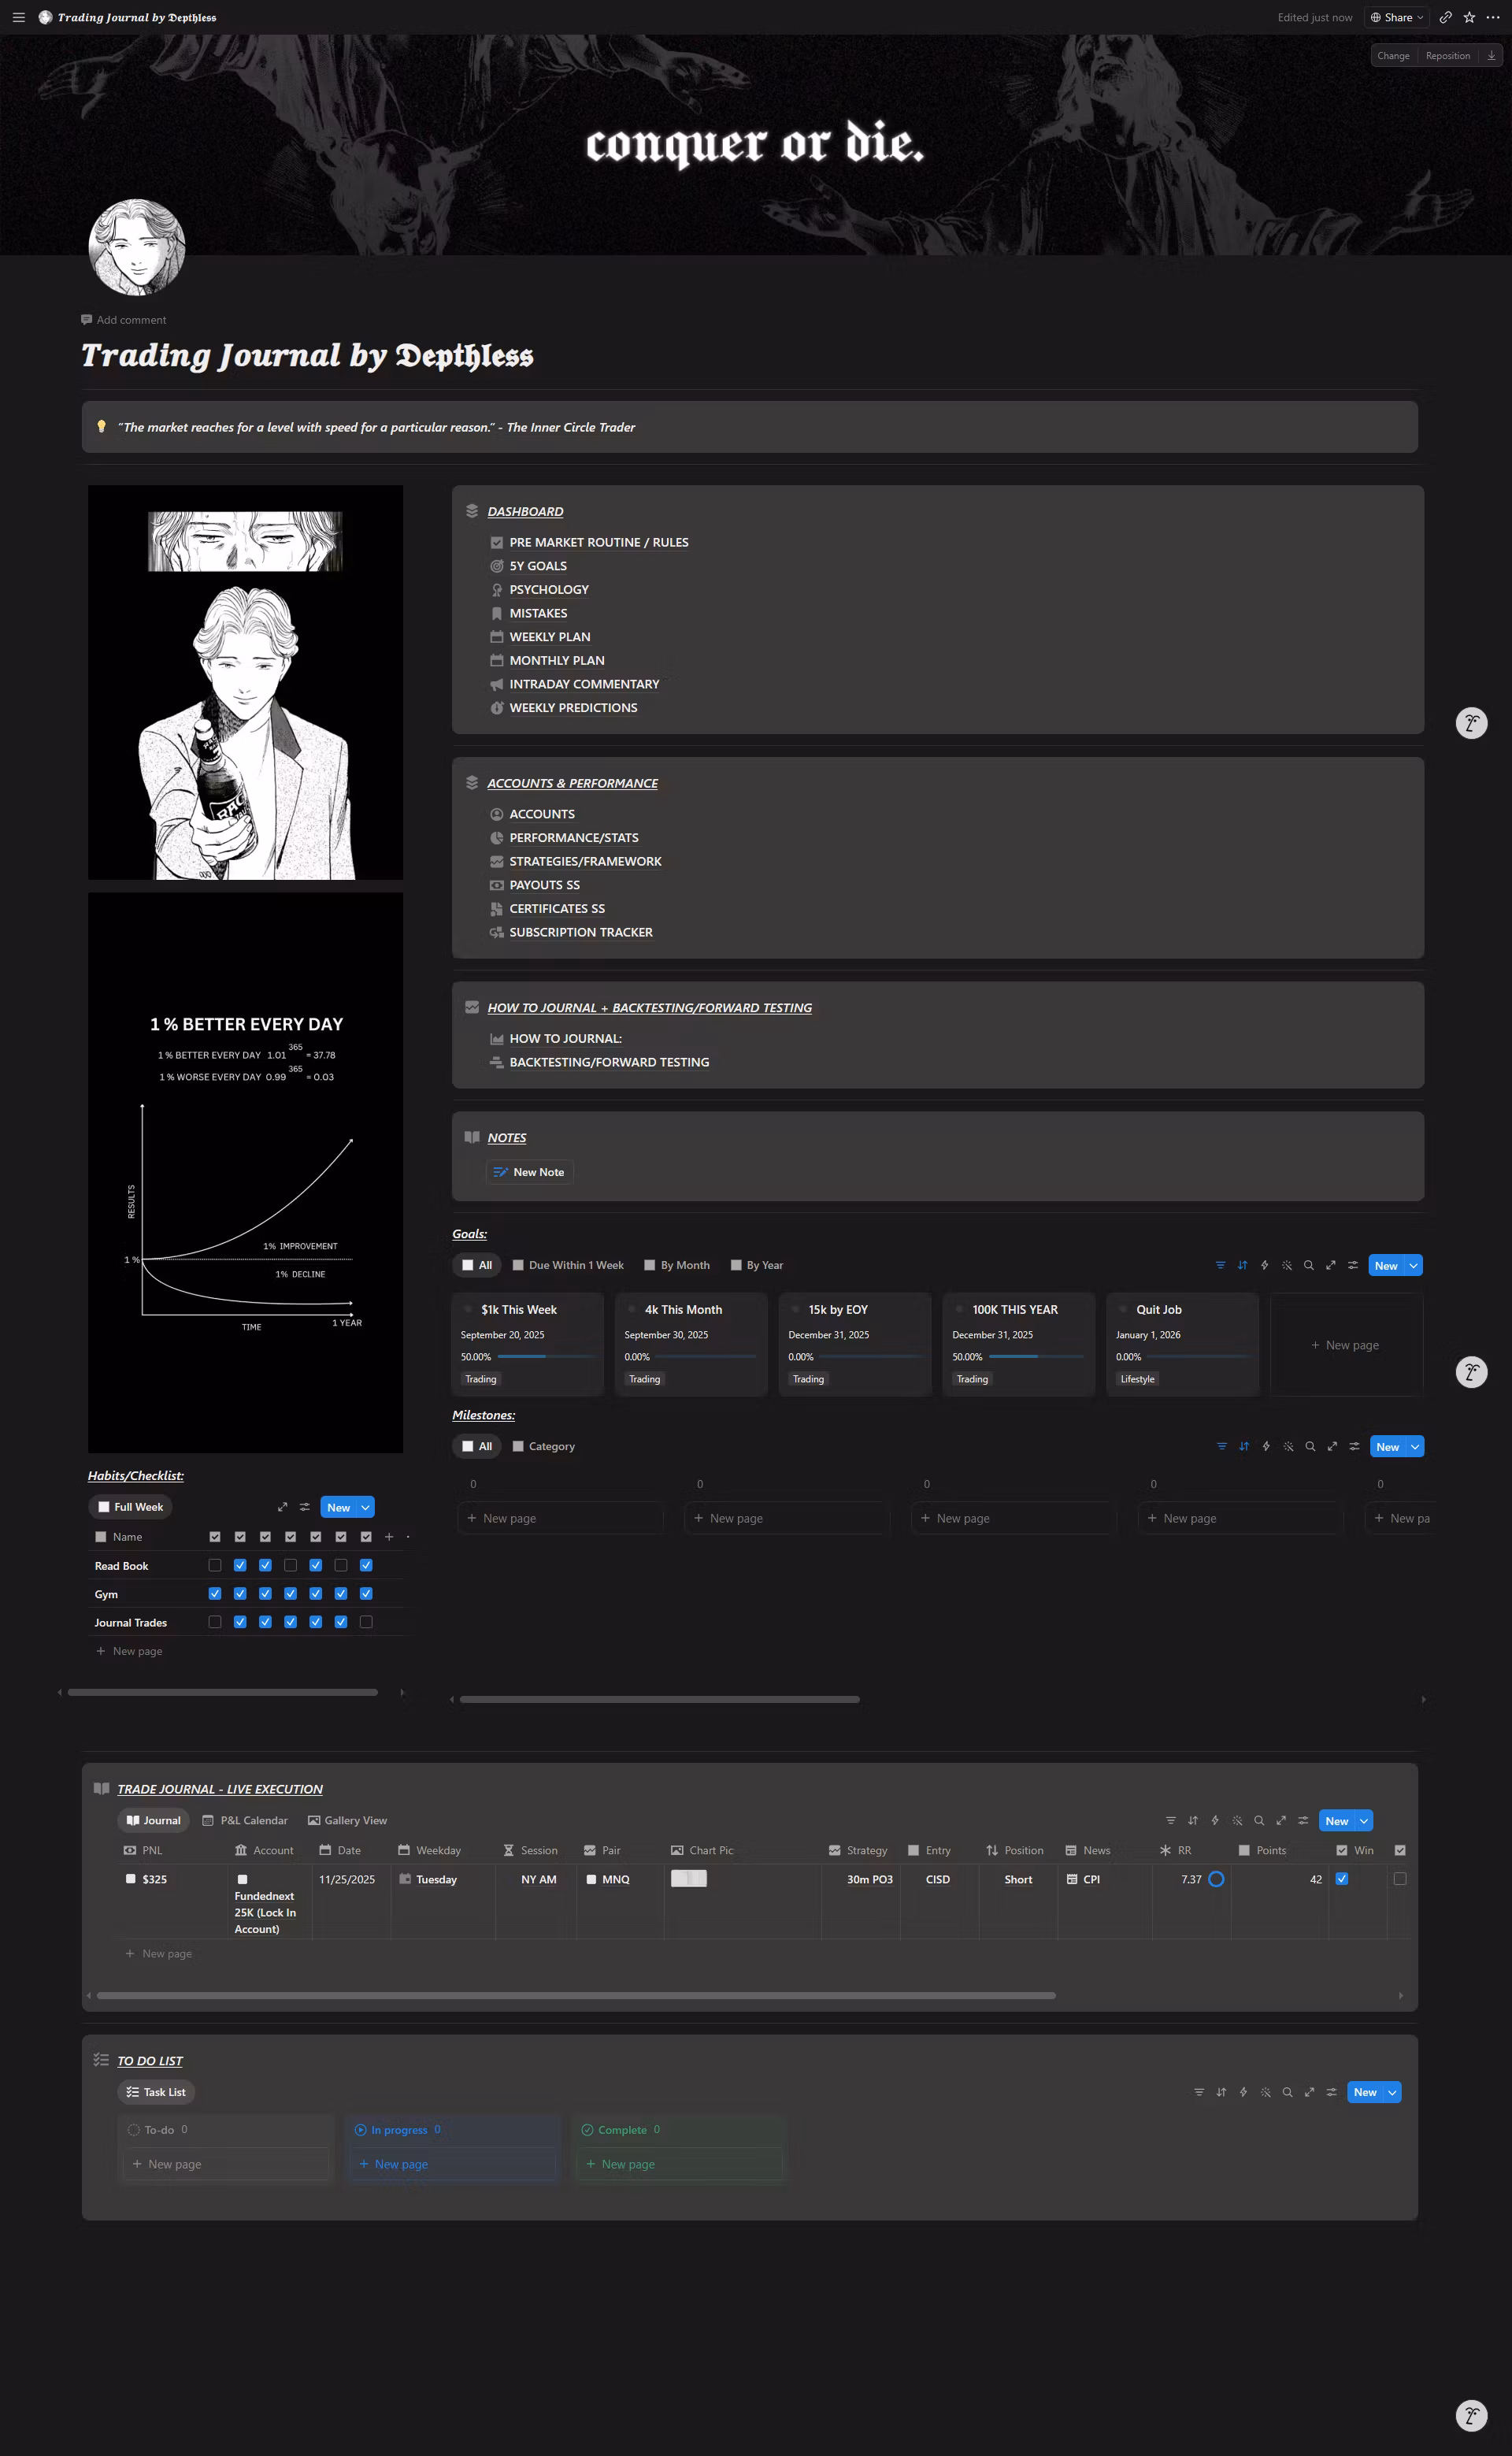Open Full Week view options

click(130, 1507)
